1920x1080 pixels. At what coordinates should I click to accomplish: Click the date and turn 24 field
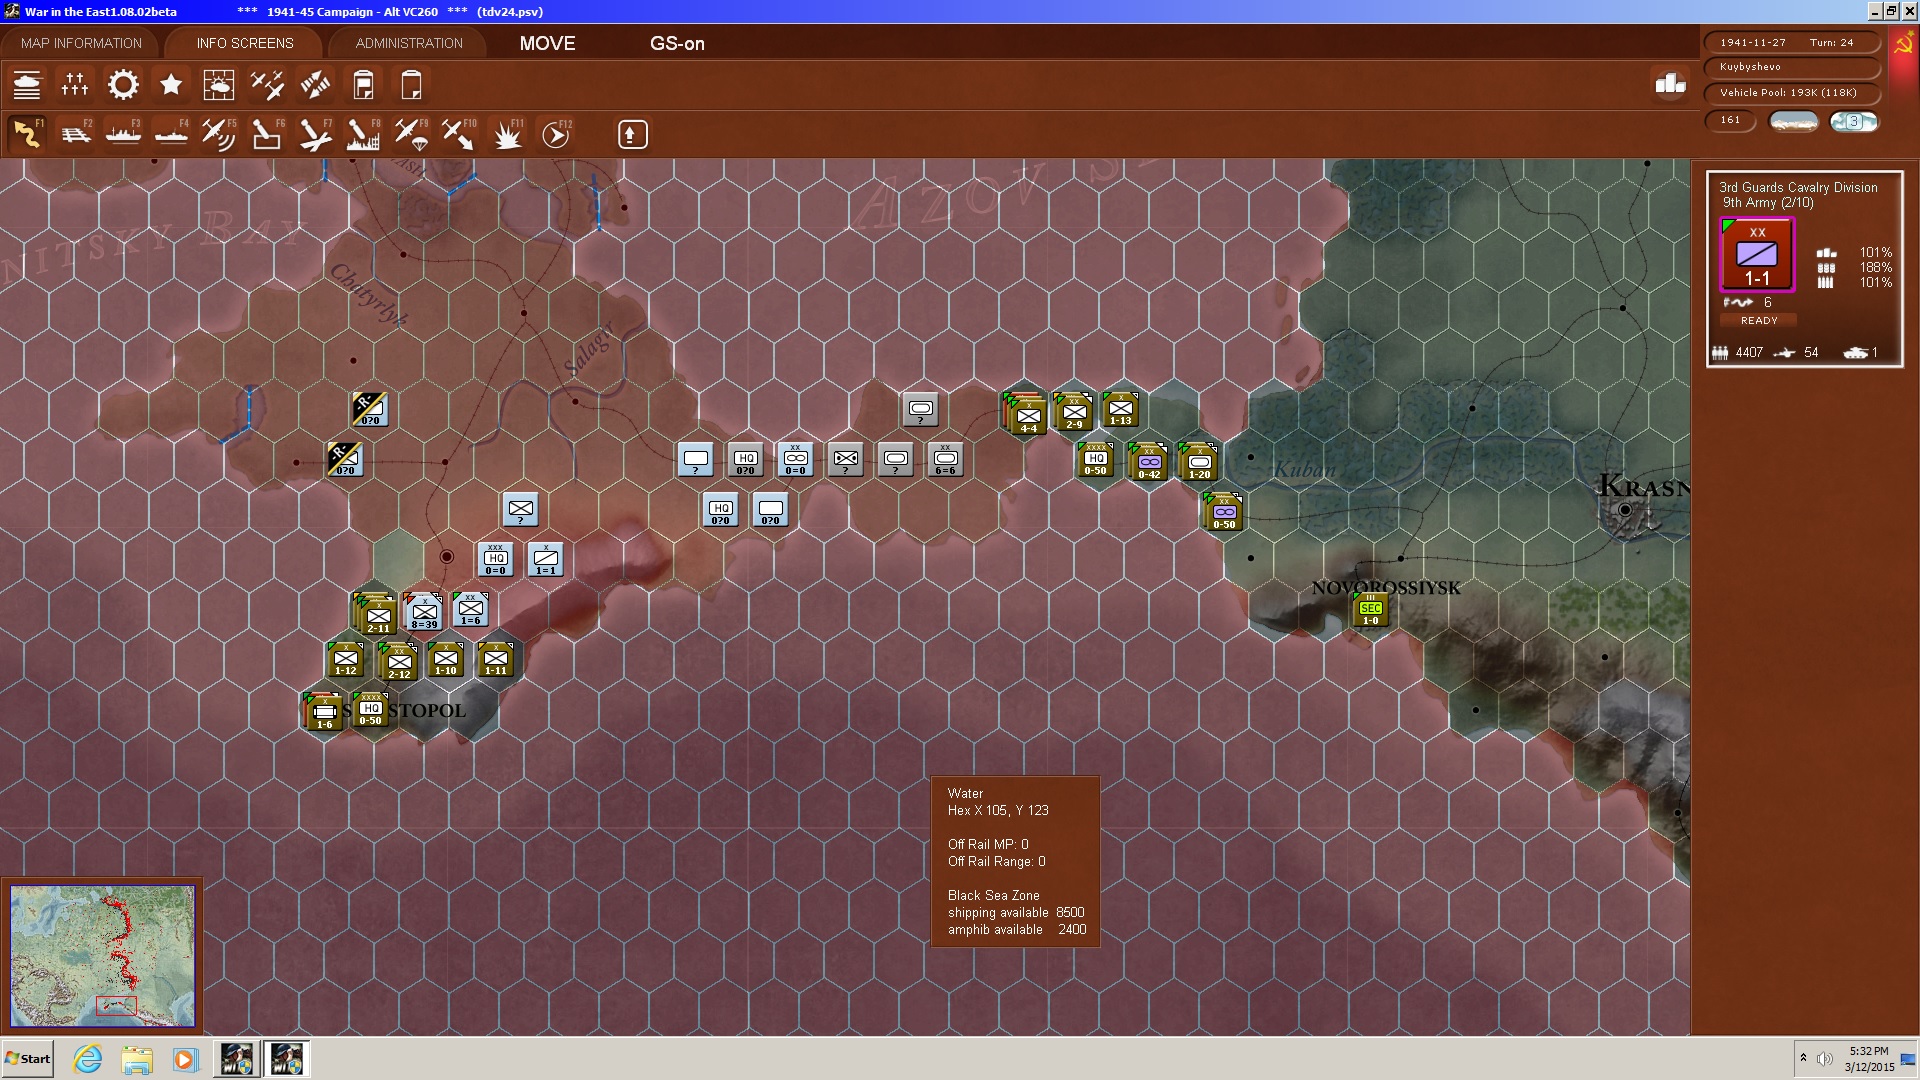pos(1790,42)
